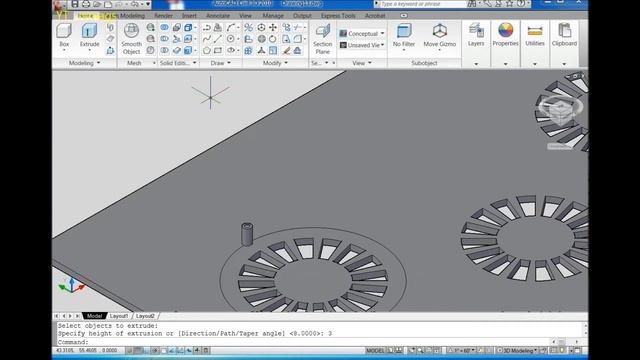Open the dropdown arrow under Move Gizmo
Screen dimensions: 640x360
[x=440, y=50]
